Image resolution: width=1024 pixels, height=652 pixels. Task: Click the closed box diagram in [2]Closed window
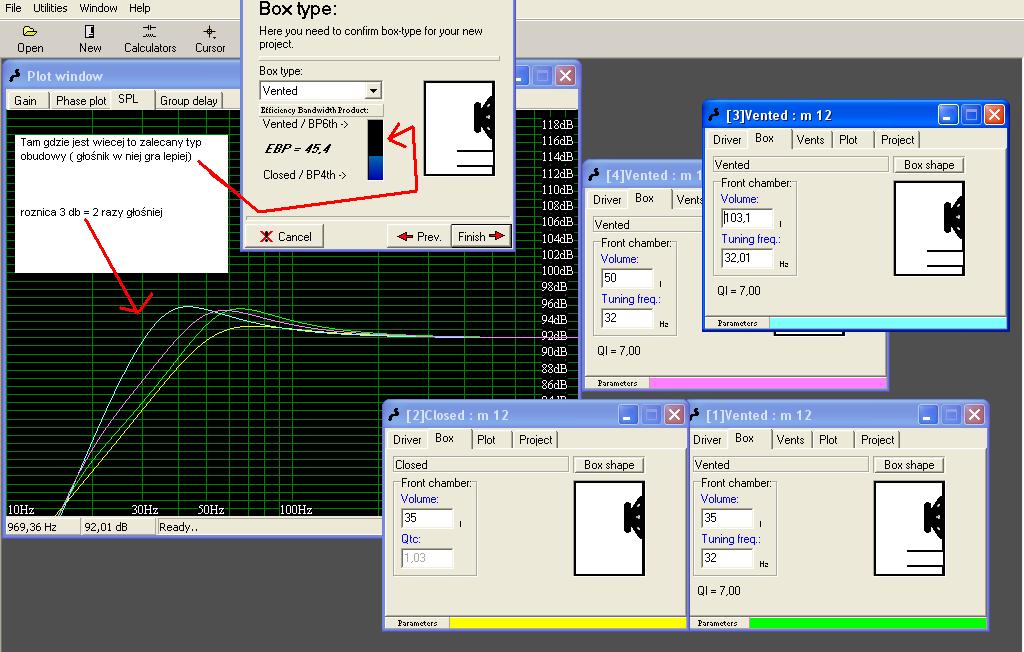tap(609, 528)
